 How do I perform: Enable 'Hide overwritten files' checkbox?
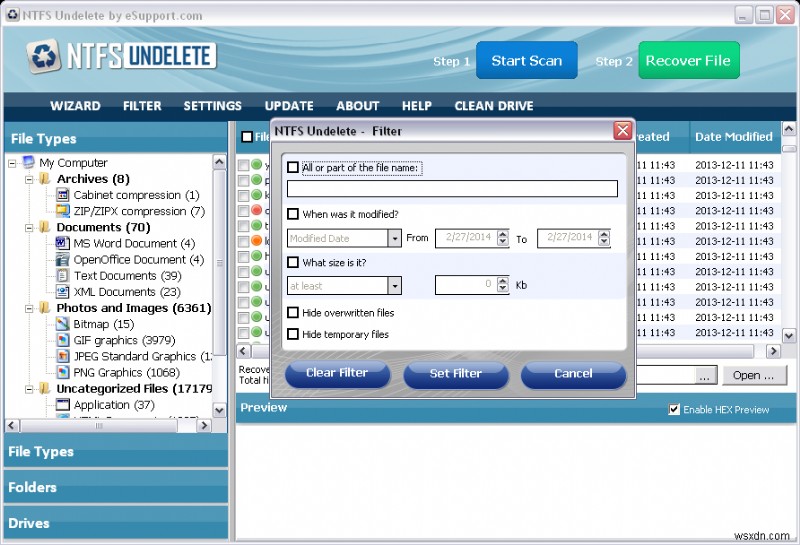[293, 312]
